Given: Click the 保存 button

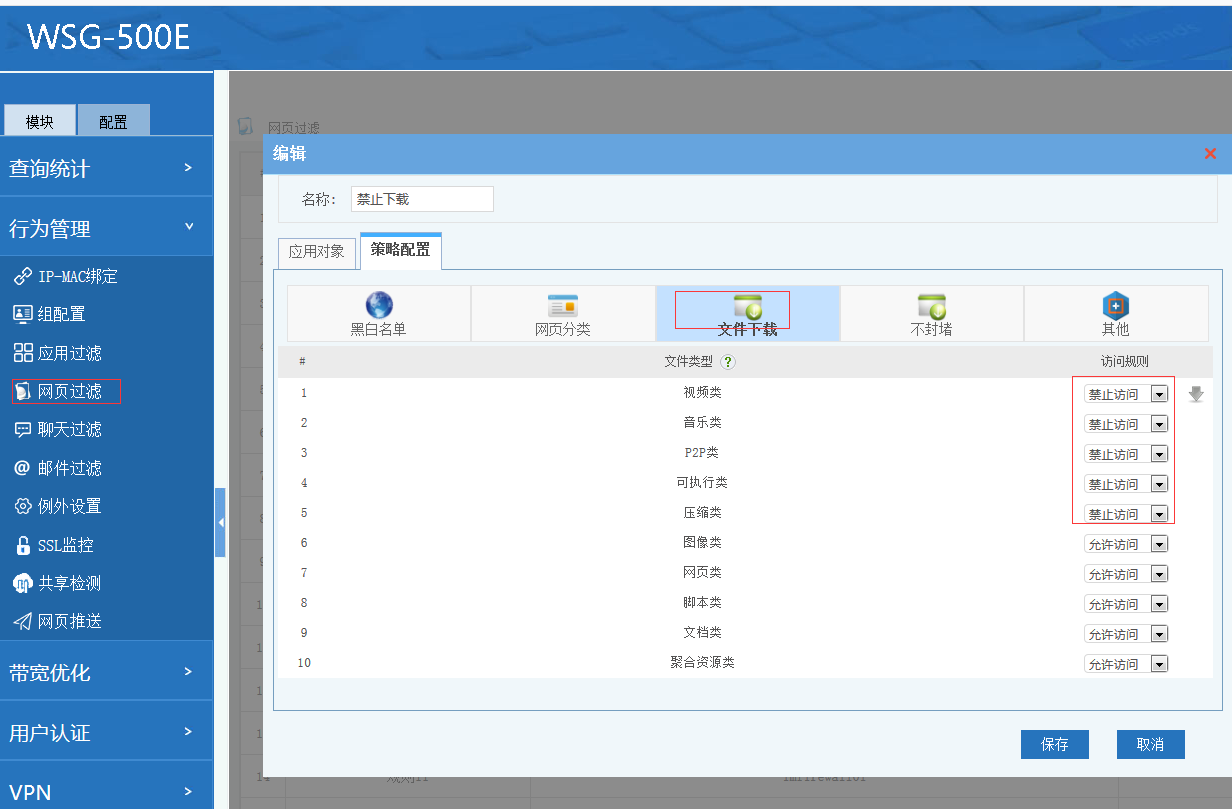Looking at the screenshot, I should tap(1054, 744).
